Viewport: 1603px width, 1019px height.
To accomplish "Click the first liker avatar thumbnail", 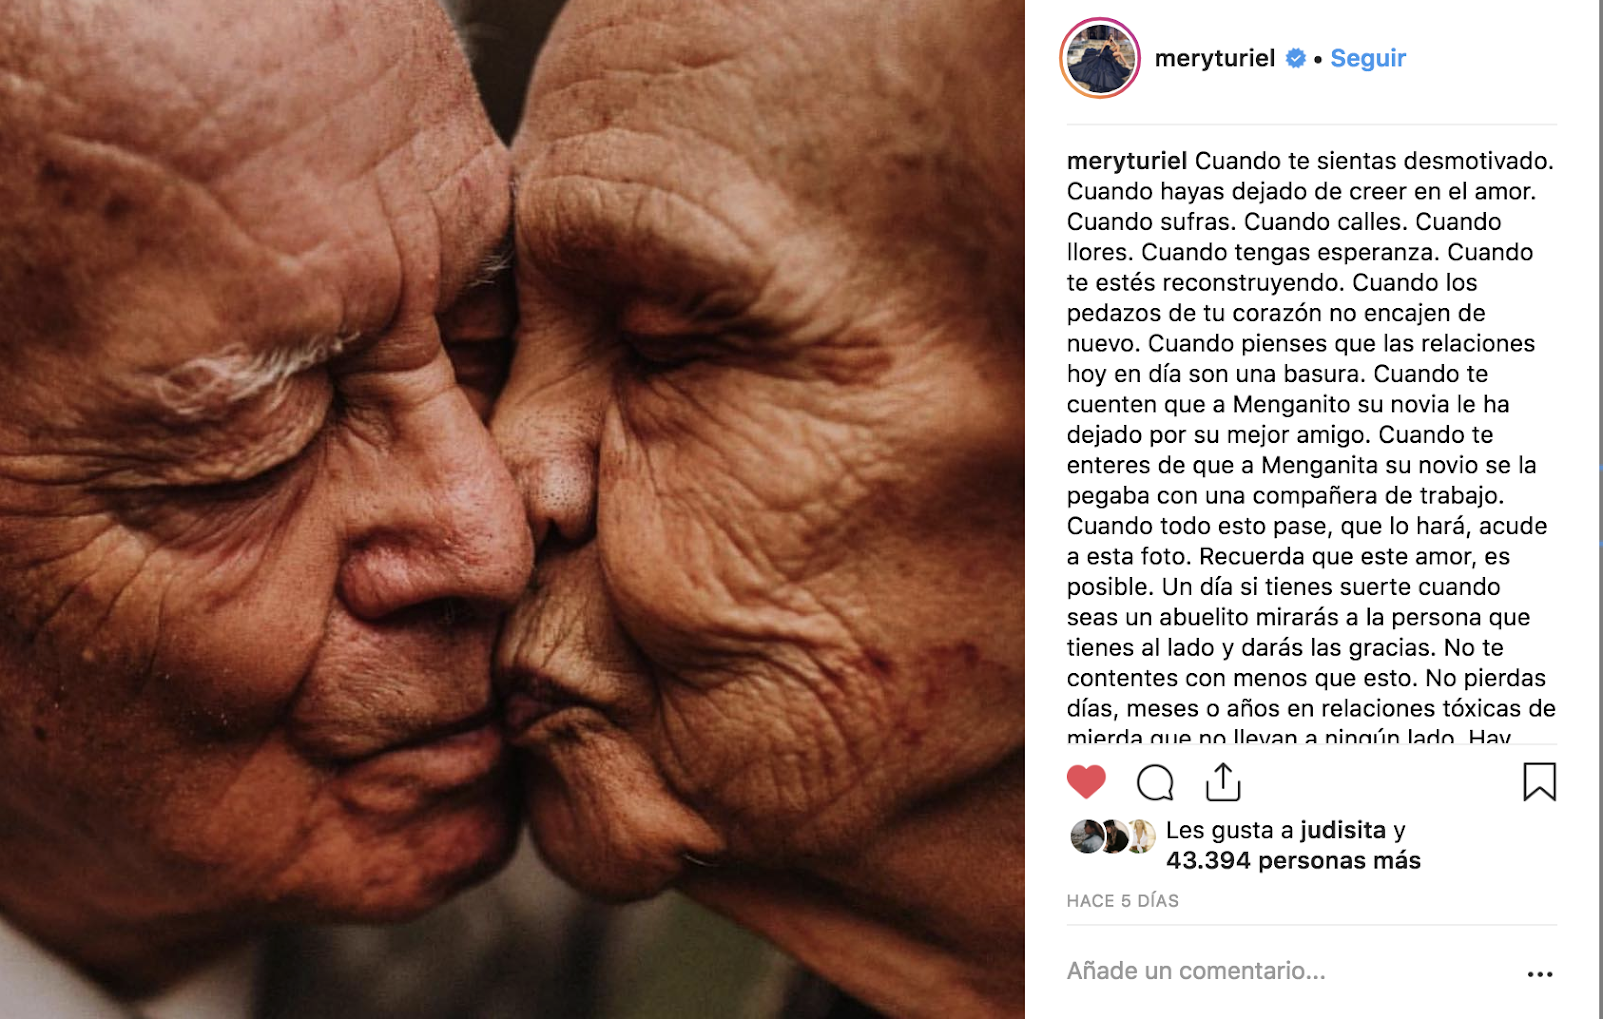I will (x=1087, y=836).
